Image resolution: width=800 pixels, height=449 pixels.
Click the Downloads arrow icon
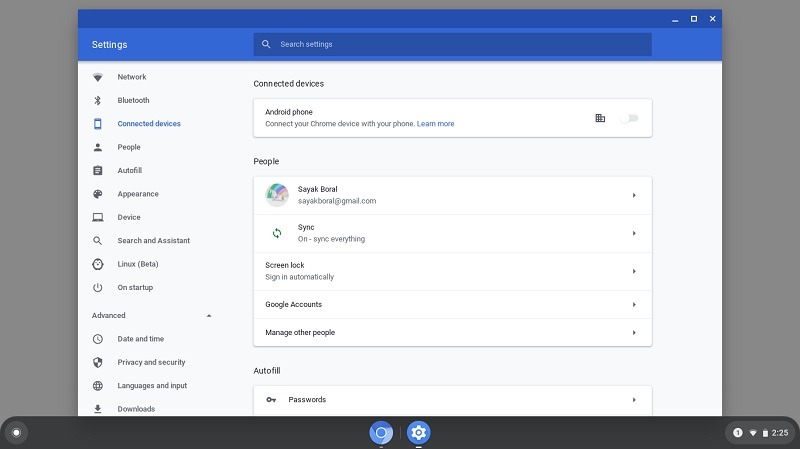click(97, 409)
